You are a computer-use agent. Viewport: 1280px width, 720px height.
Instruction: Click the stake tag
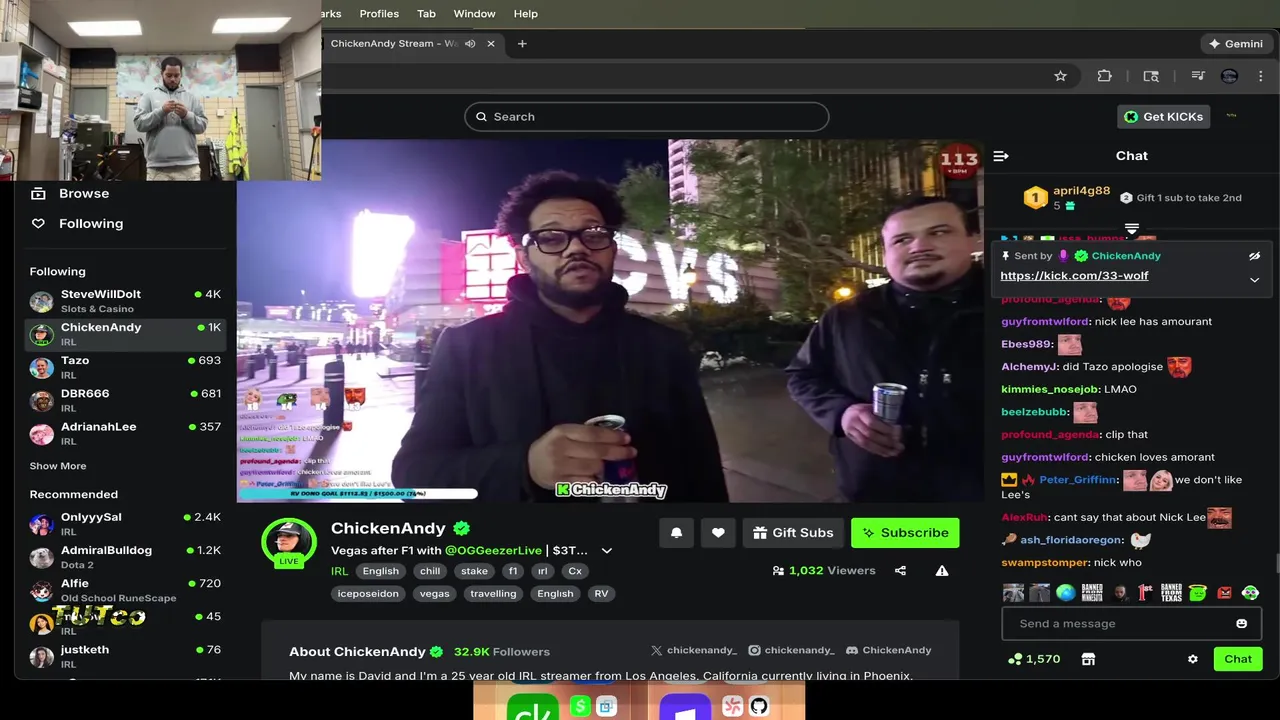(474, 571)
